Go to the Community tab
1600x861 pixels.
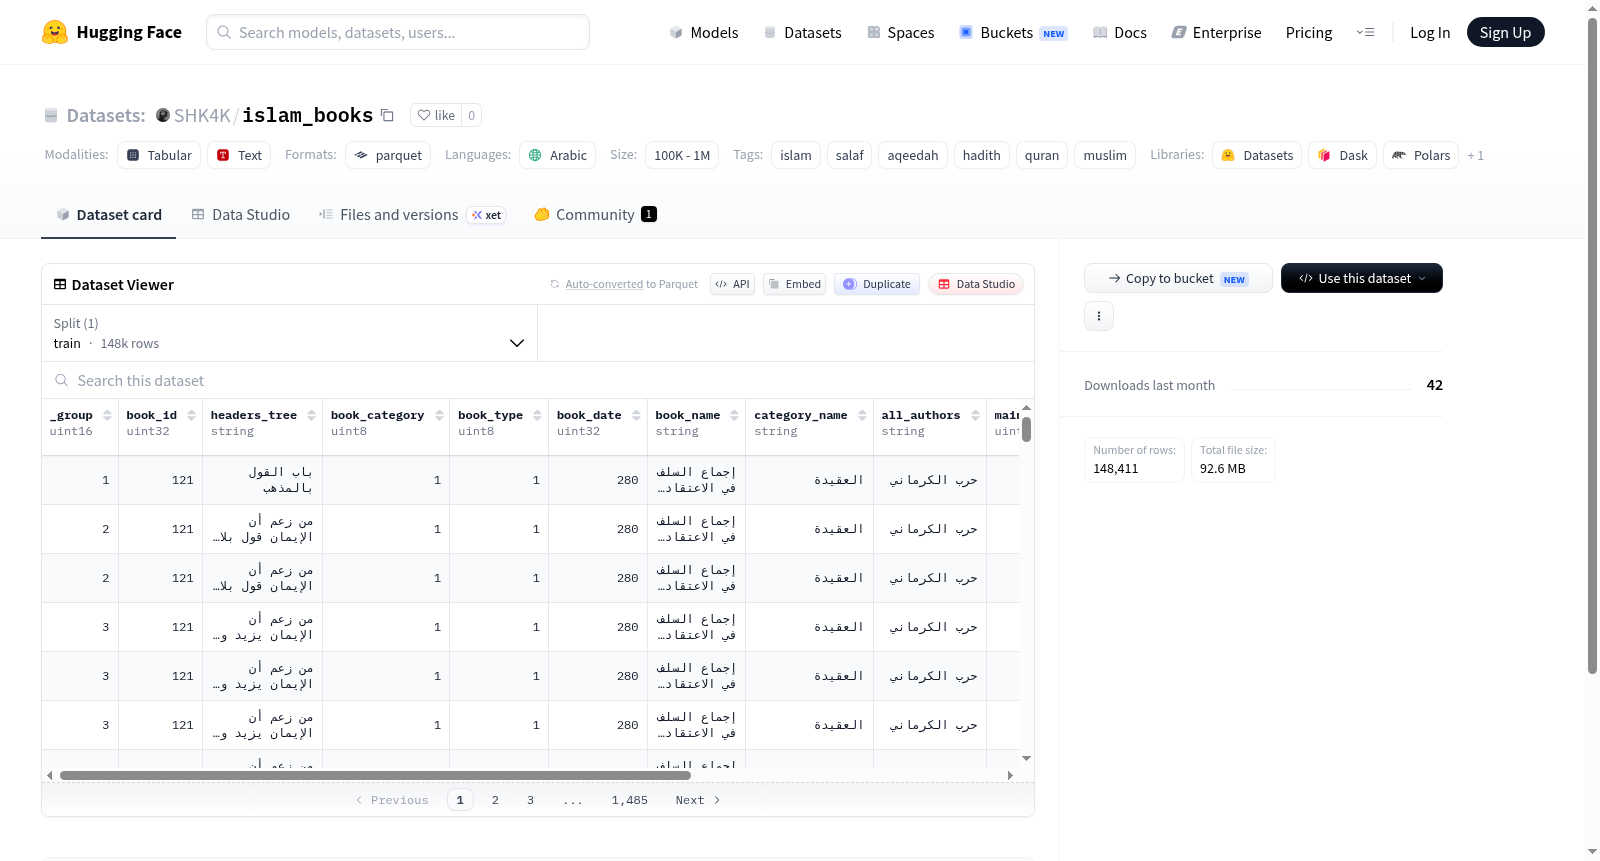[595, 215]
